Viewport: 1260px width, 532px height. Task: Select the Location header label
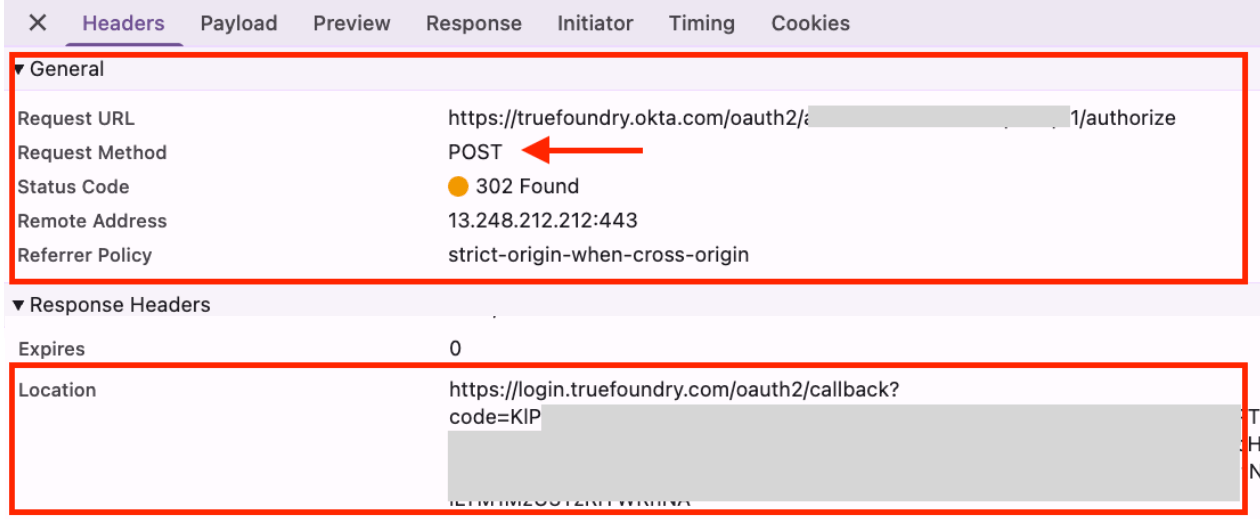[x=57, y=390]
